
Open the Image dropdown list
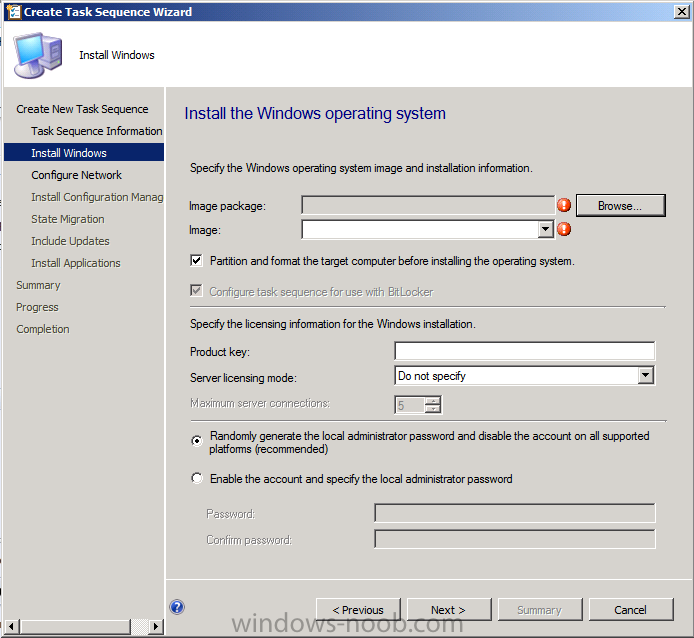click(545, 229)
